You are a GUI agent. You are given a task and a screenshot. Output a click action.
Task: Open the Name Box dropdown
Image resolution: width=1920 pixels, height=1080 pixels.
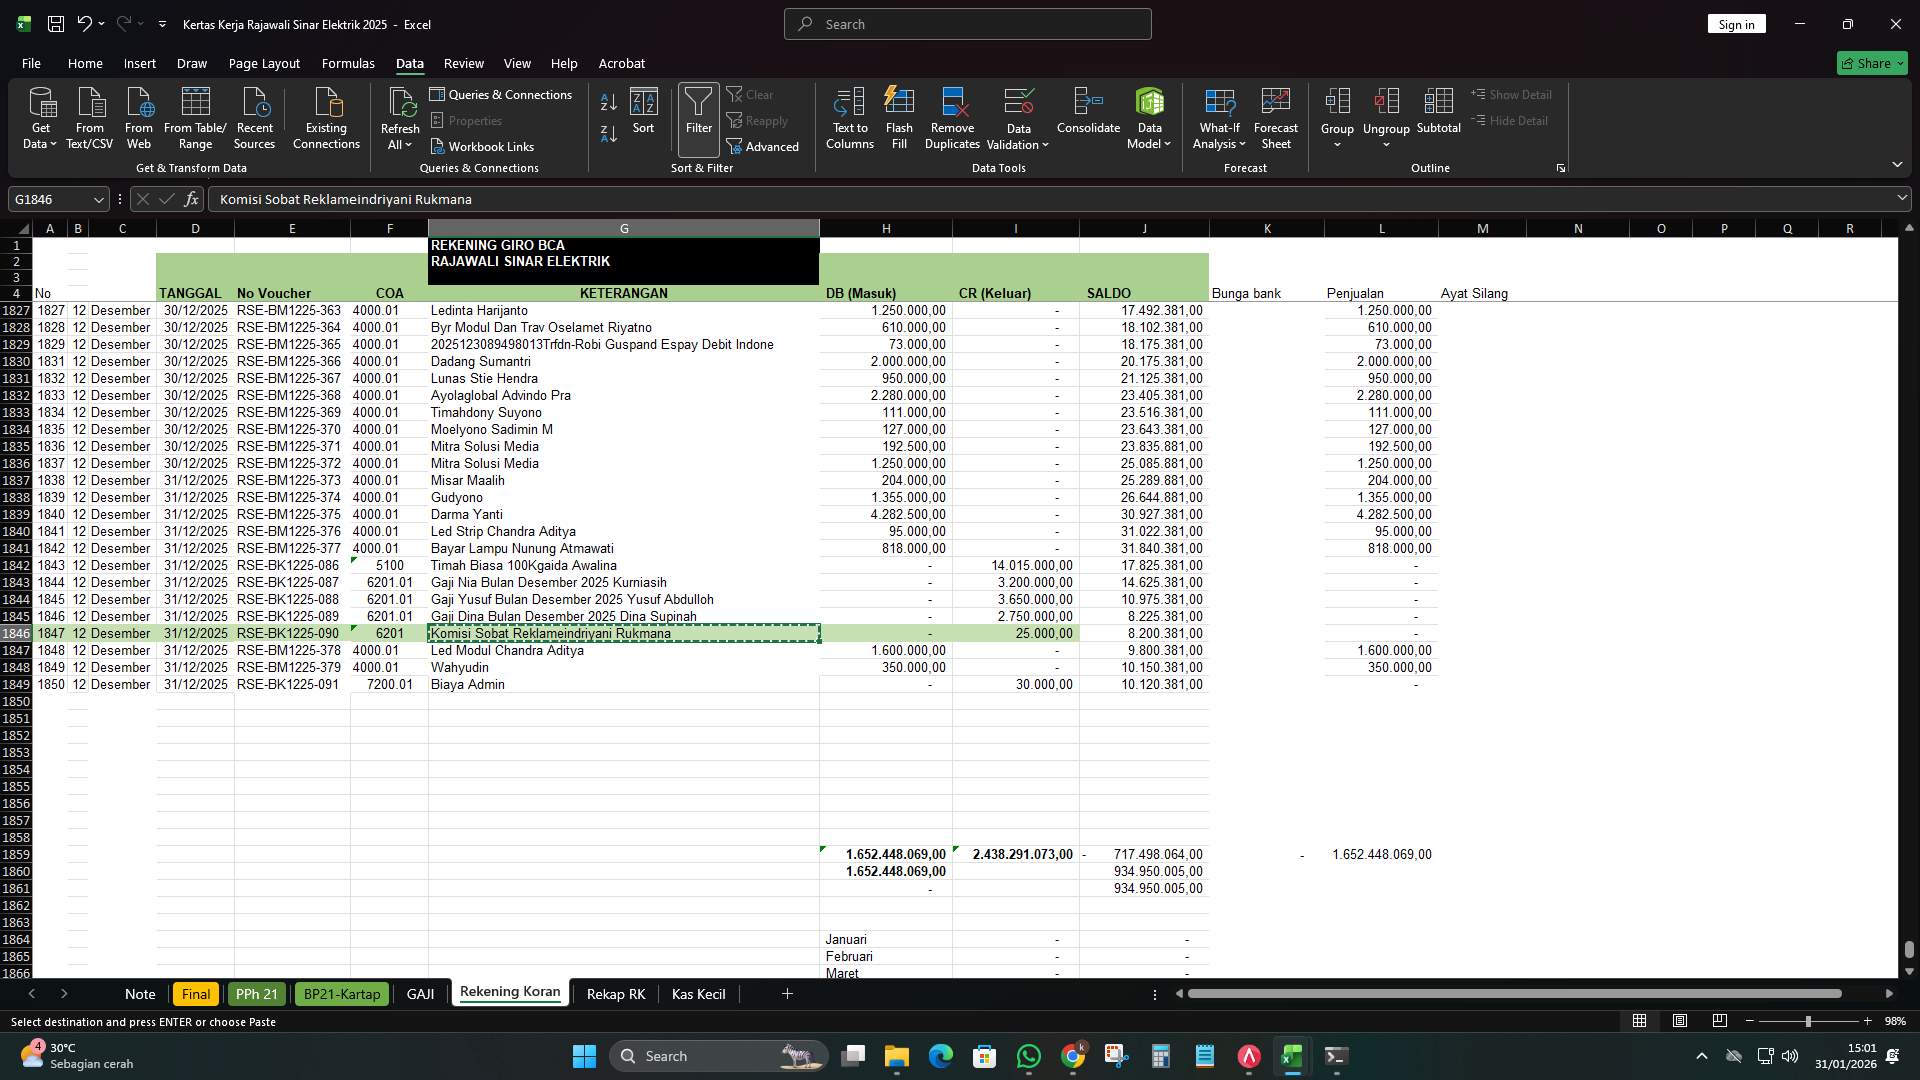point(98,199)
